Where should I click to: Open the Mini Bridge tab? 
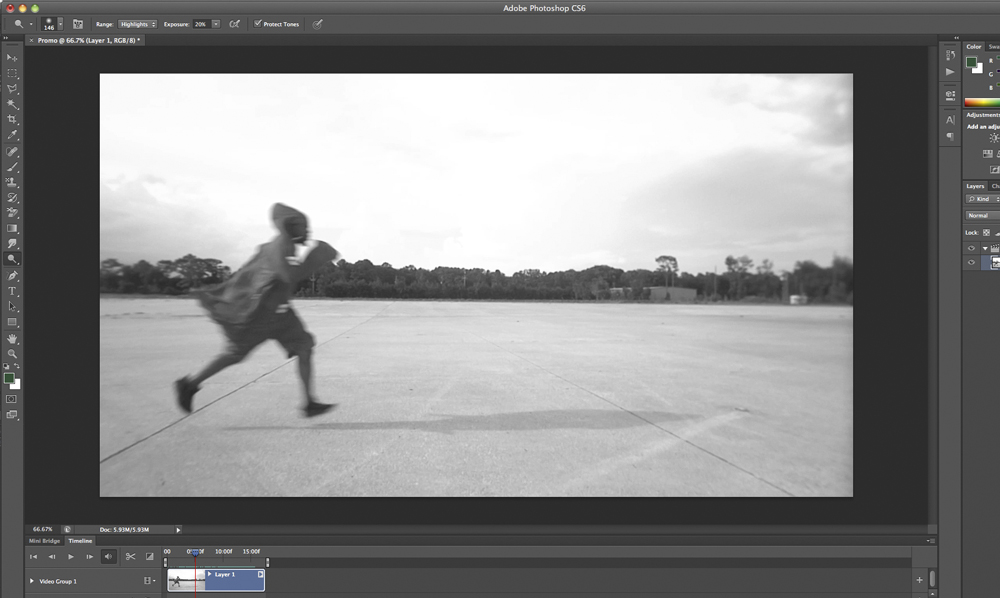click(44, 541)
